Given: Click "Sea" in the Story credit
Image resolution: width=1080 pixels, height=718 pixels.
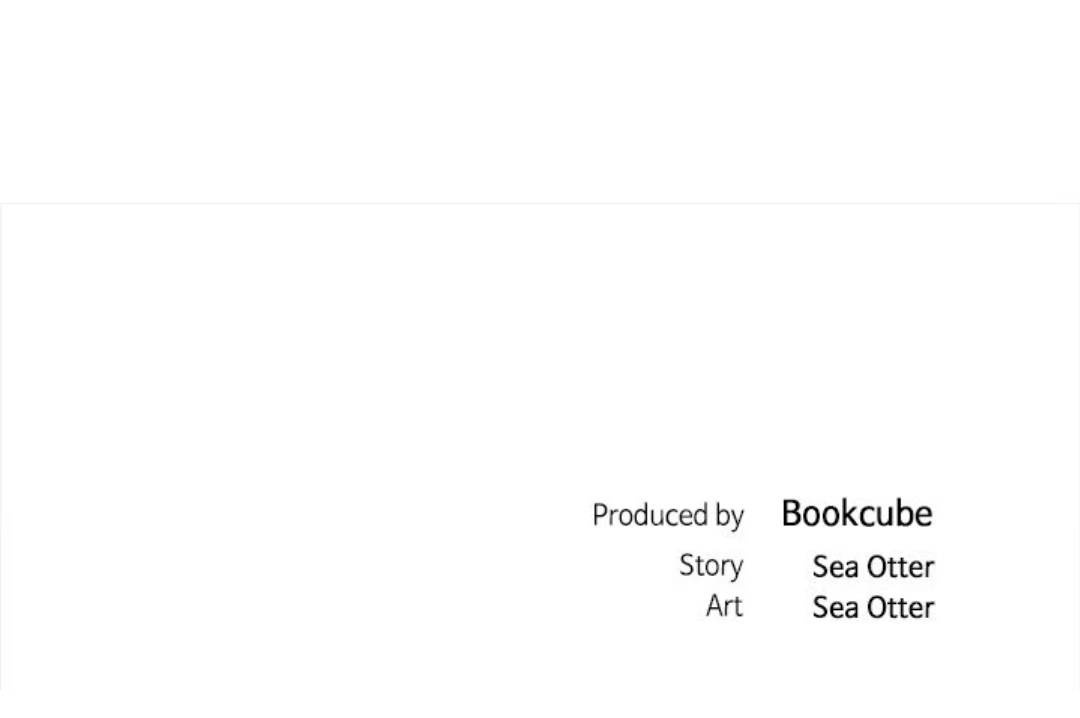Looking at the screenshot, I should pos(835,567).
